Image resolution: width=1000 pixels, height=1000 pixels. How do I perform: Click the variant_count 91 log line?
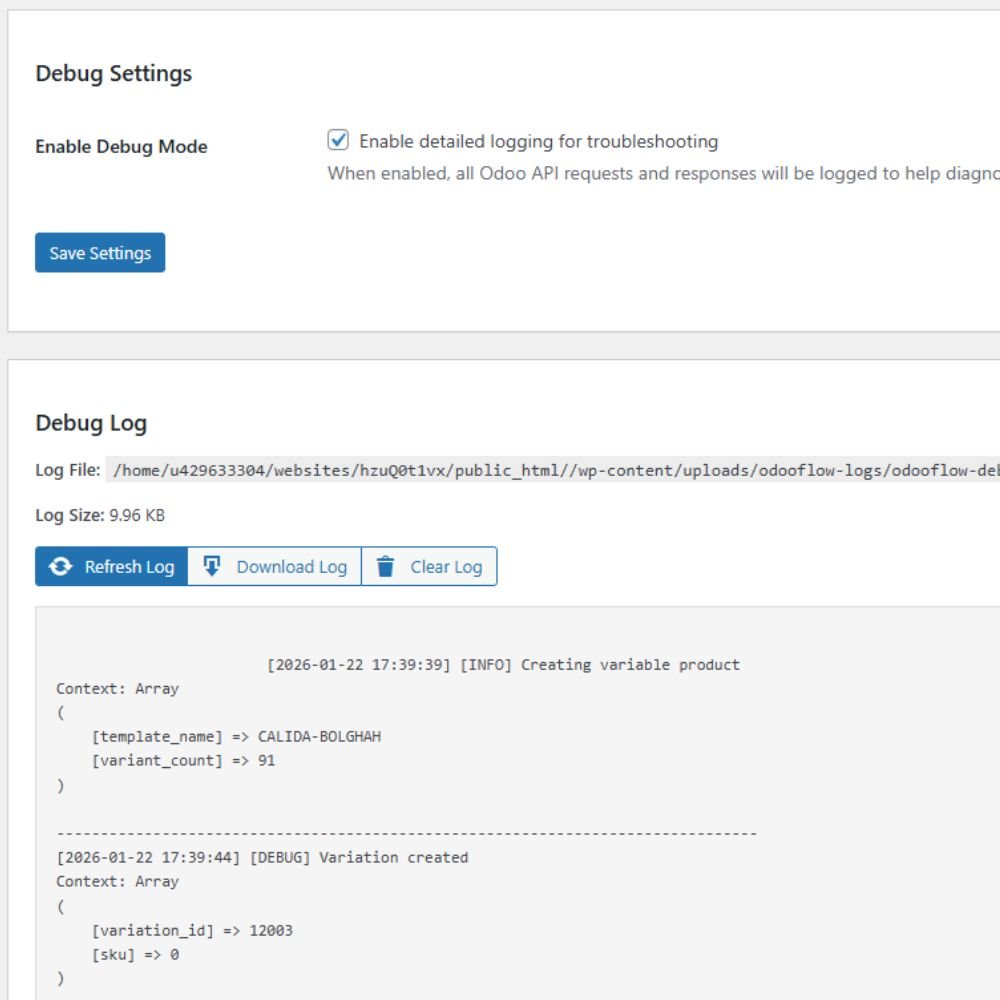tap(183, 761)
